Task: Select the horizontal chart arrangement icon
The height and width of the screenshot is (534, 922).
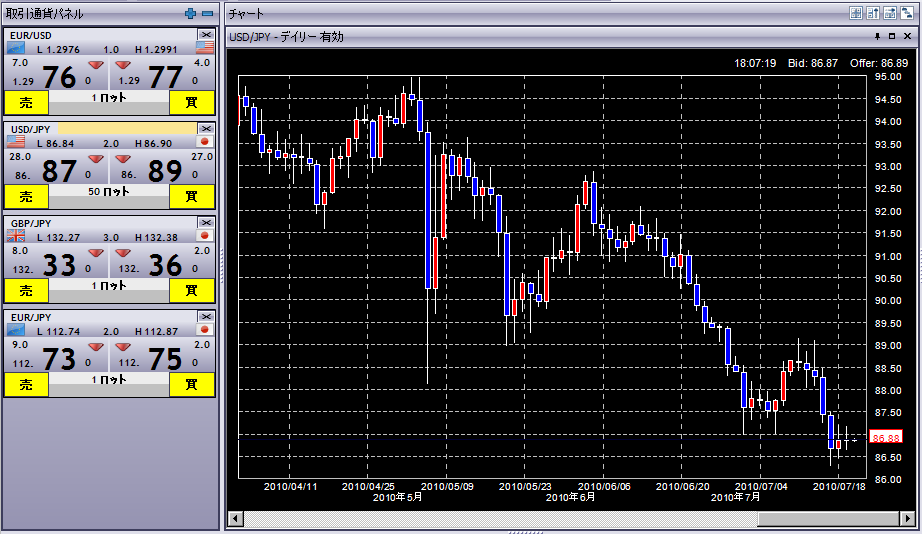Action: pyautogui.click(x=889, y=13)
